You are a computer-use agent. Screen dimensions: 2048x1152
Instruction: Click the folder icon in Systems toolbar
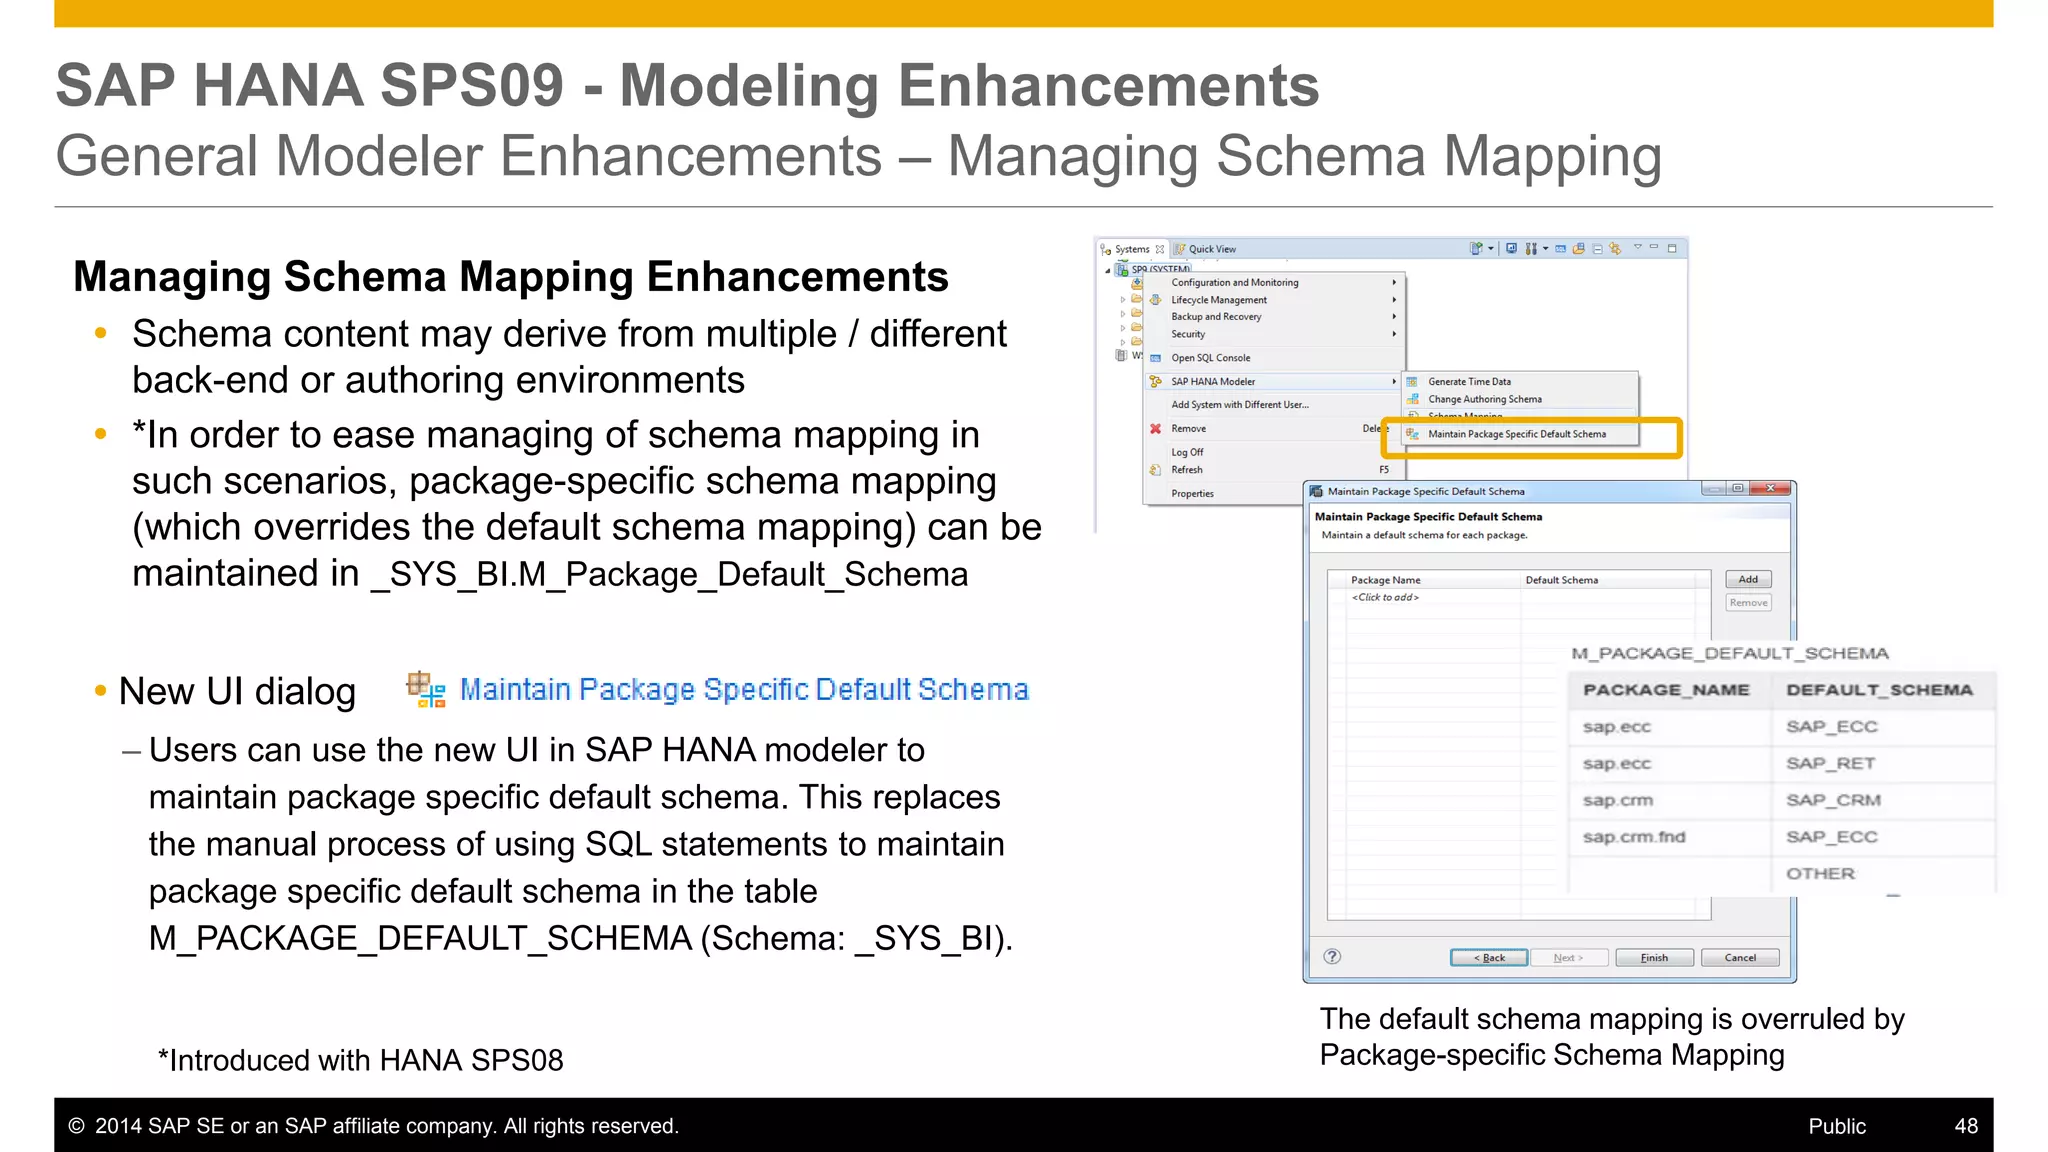1579,249
